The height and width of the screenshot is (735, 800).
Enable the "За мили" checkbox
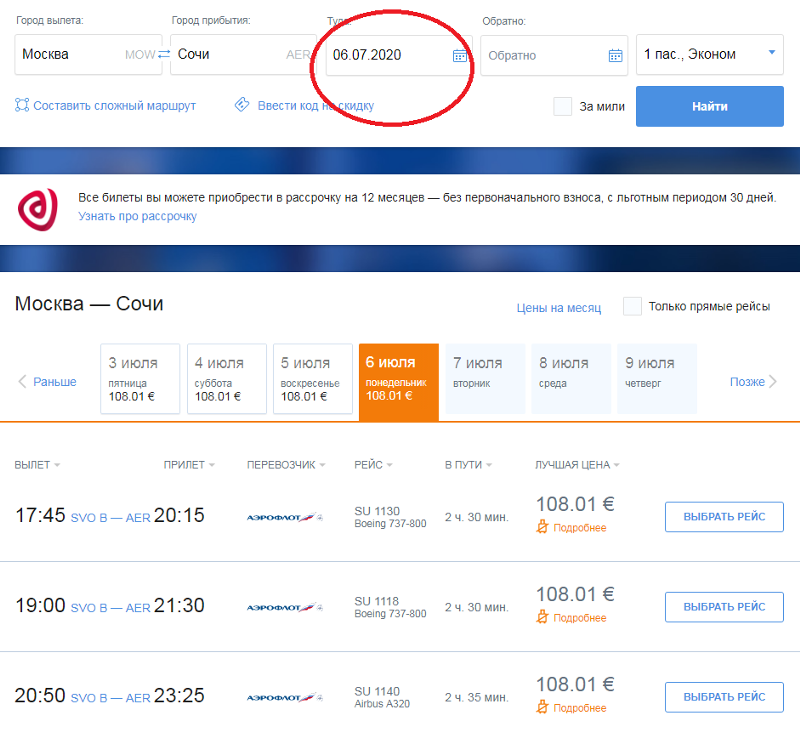pyautogui.click(x=563, y=106)
